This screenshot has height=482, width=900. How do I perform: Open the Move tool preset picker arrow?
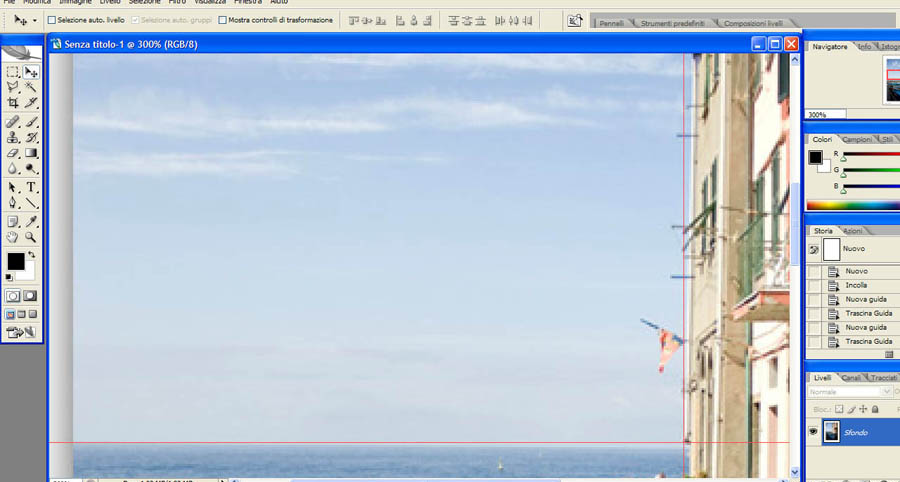tap(35, 20)
